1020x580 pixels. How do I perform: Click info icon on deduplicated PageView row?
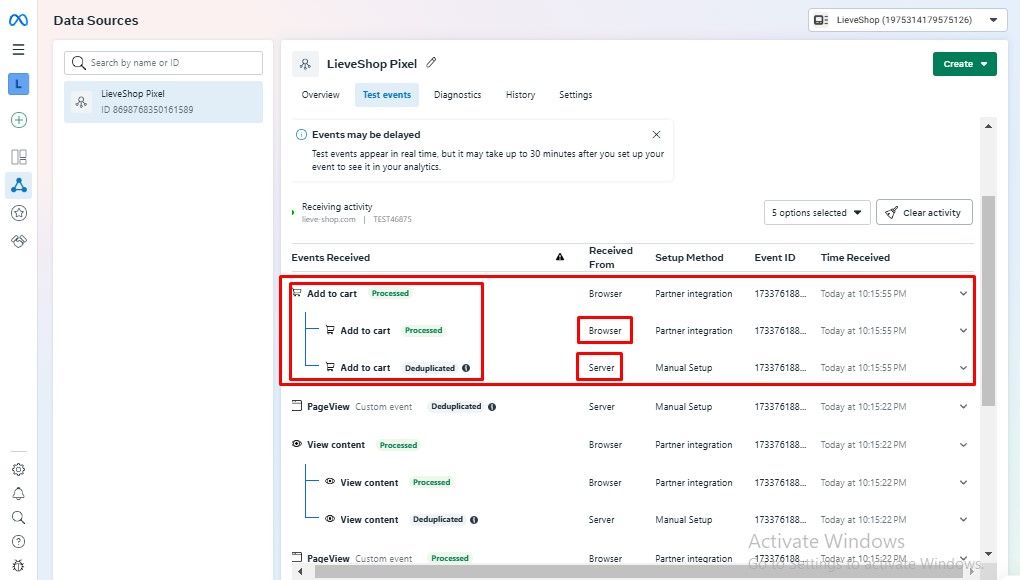click(x=492, y=407)
